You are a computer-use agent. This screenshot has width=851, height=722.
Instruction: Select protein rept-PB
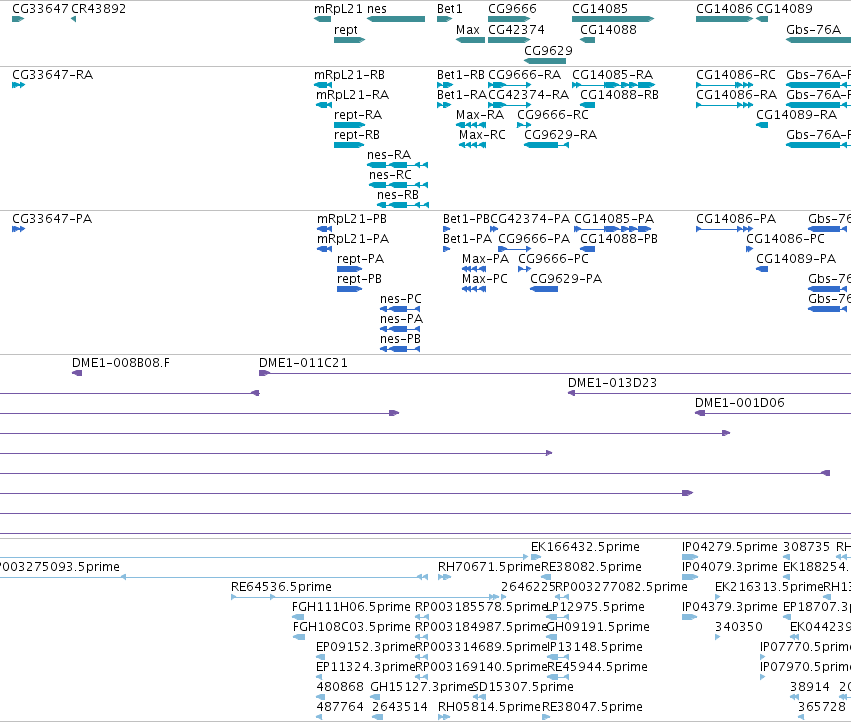[359, 279]
